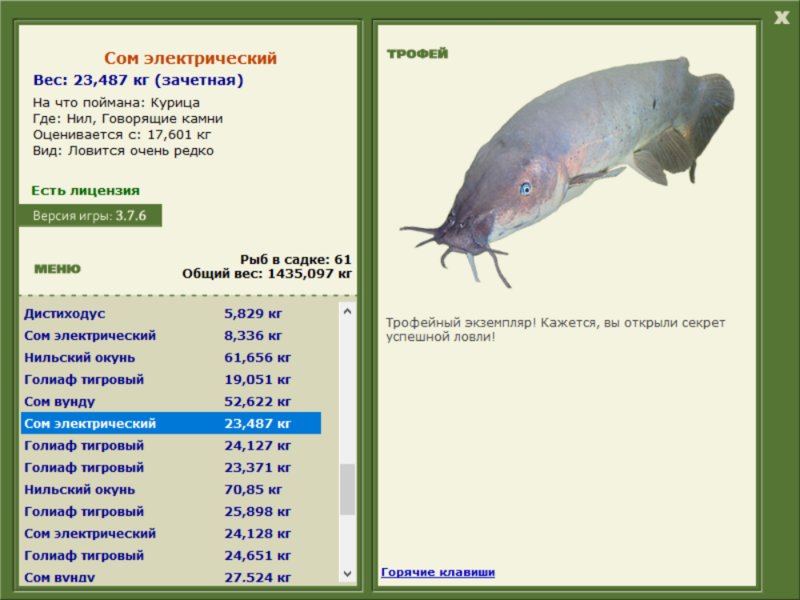
Task: Select Голиаф тигровый weighing 24,651 кг
Action: (170, 556)
